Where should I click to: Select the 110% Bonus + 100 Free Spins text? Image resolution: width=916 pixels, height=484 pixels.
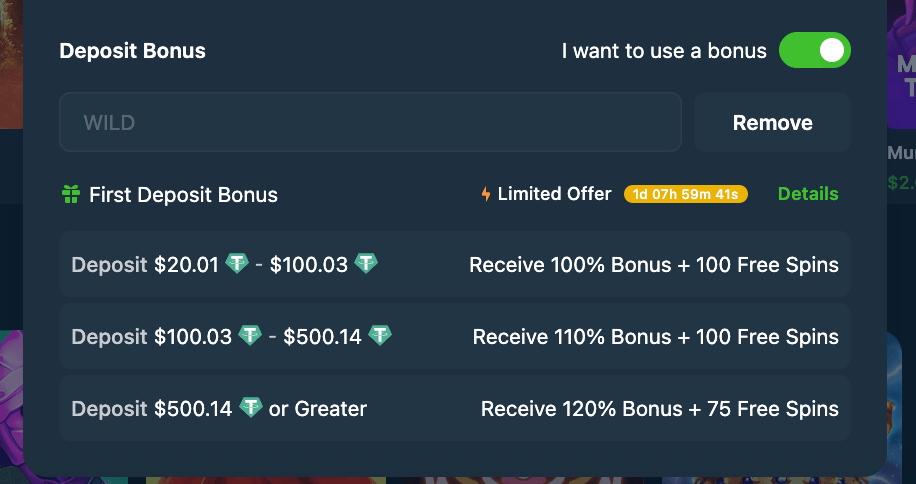point(656,337)
